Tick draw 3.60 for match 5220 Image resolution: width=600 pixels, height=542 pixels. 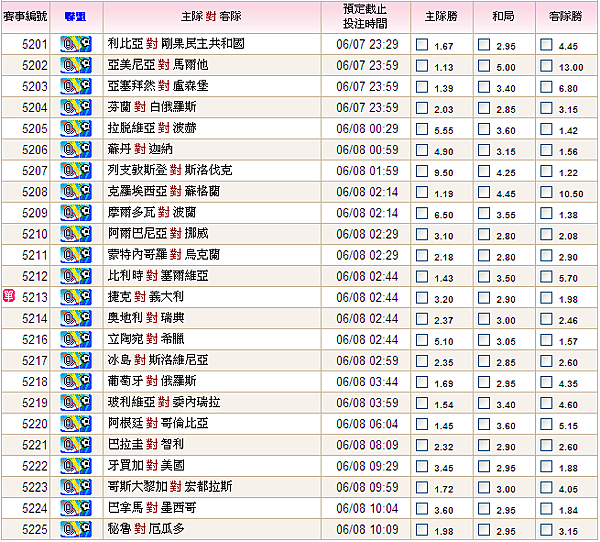pyautogui.click(x=484, y=424)
